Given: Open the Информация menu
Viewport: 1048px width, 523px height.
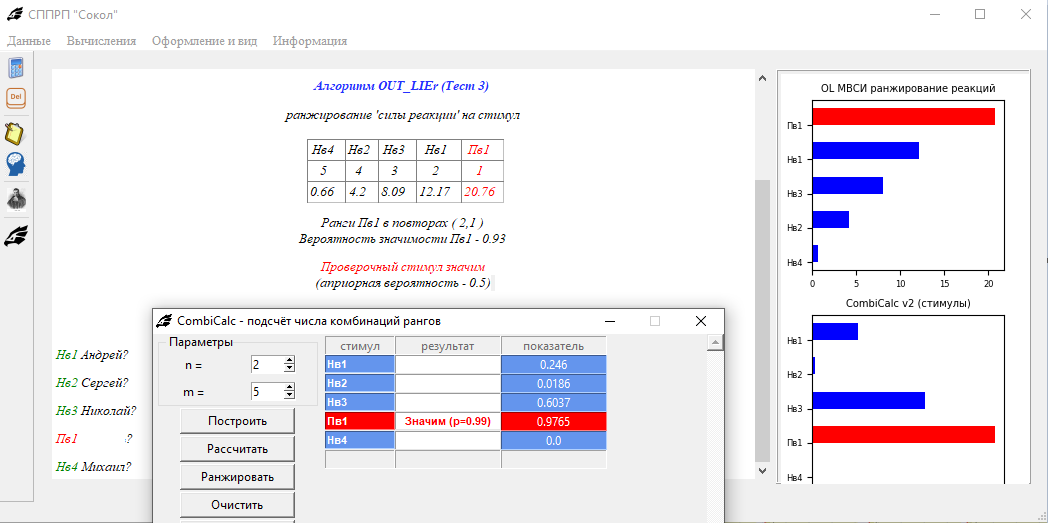Looking at the screenshot, I should 310,41.
